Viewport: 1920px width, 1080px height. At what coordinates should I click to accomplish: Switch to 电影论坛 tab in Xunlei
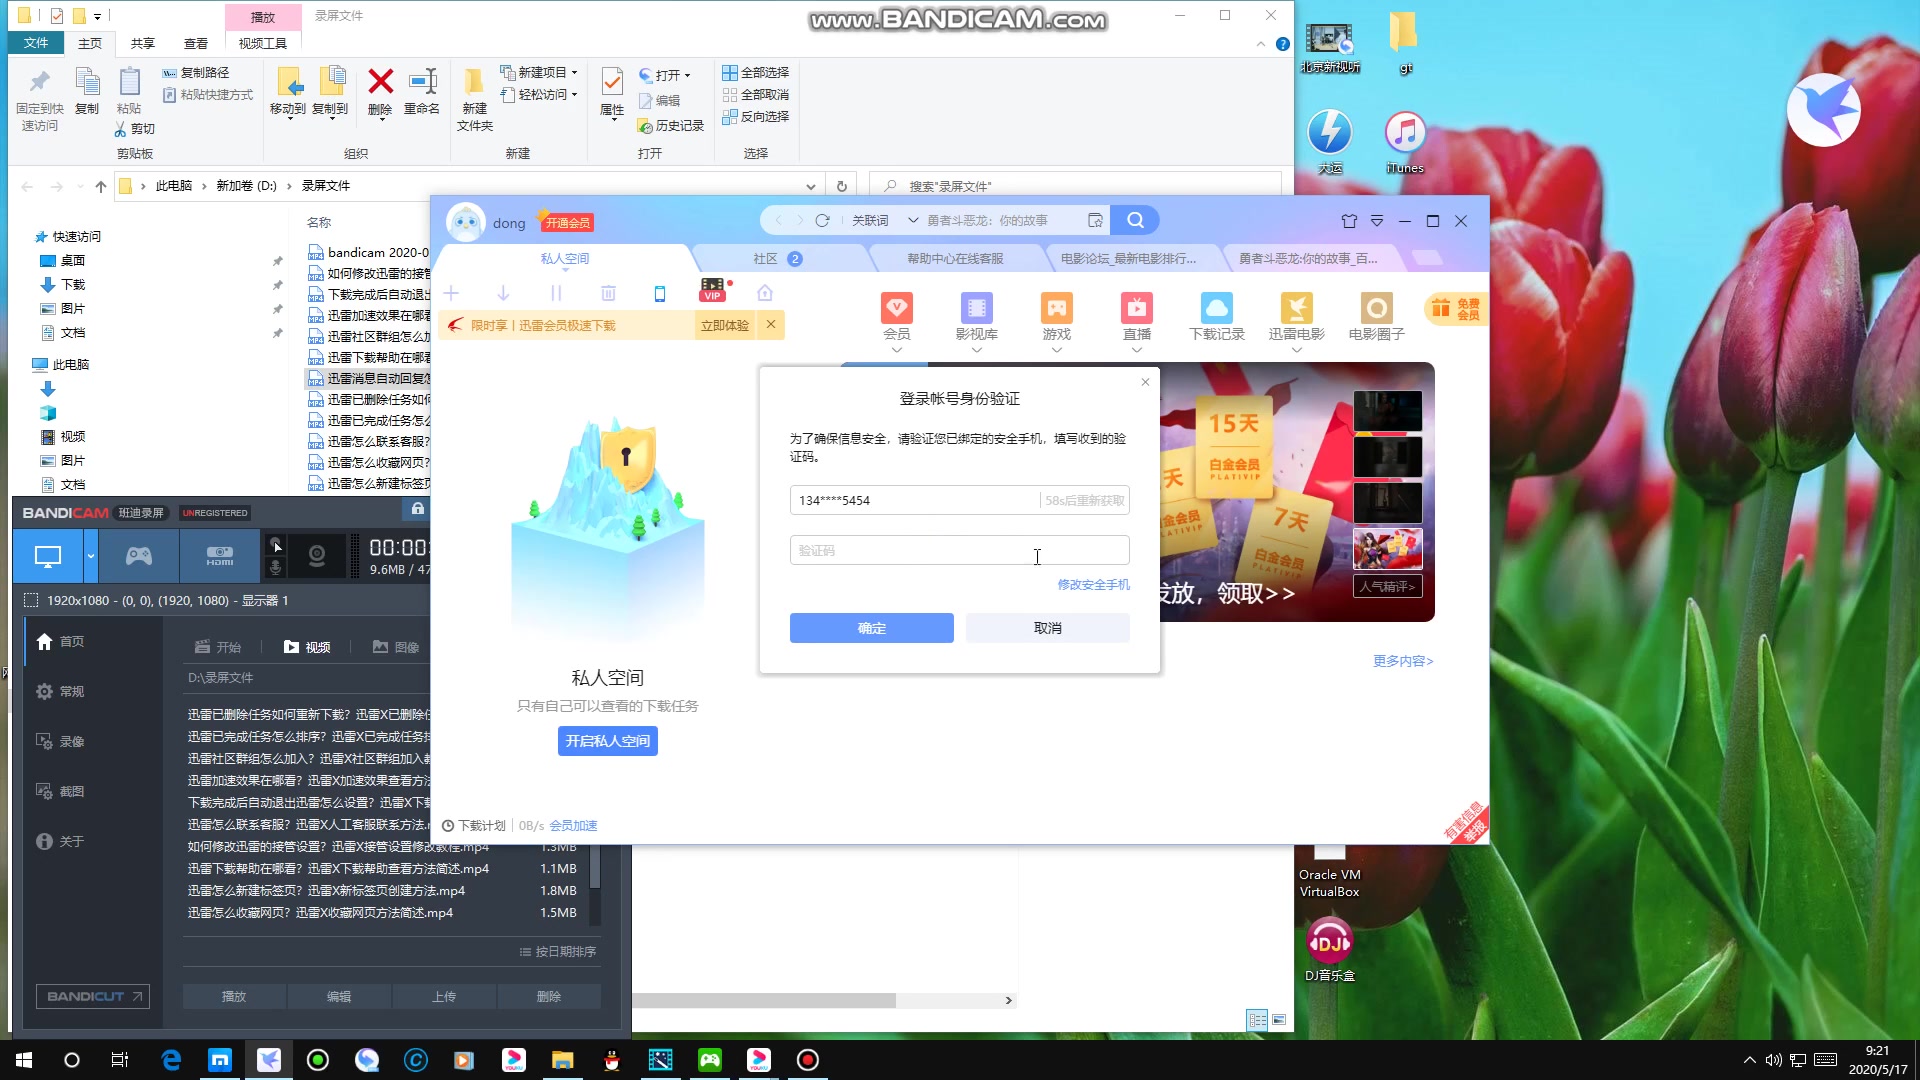[1128, 259]
